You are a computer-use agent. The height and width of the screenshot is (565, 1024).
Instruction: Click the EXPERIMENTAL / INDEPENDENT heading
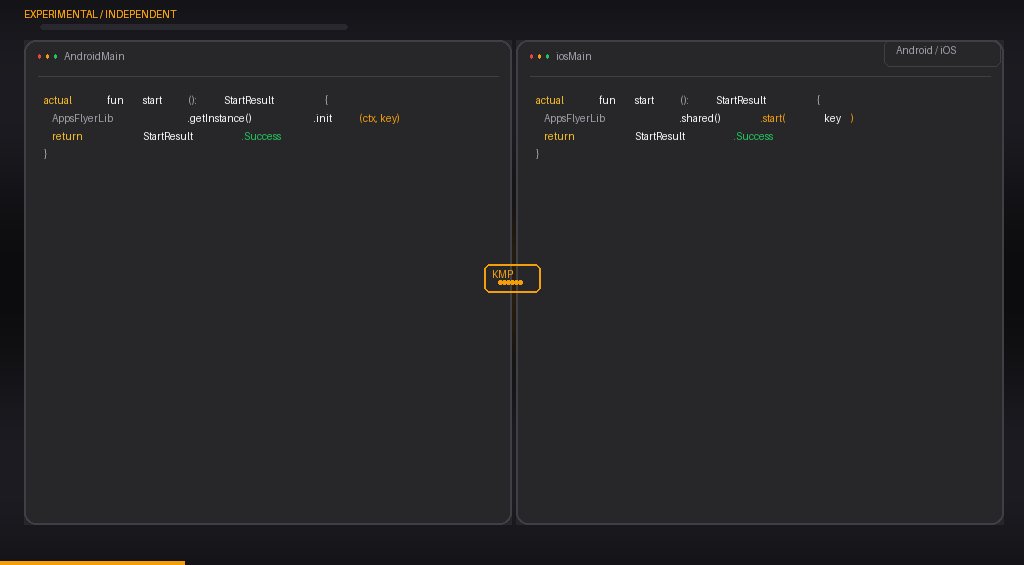tap(100, 14)
